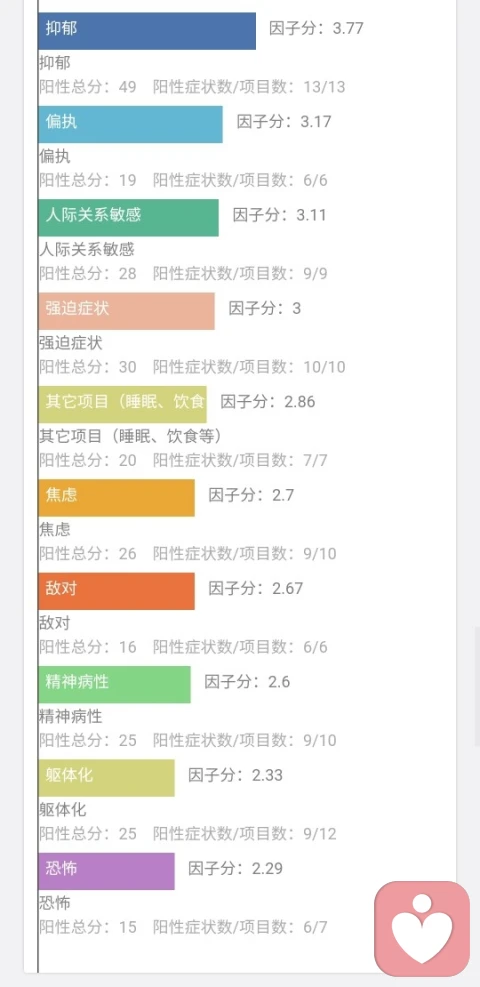
Task: Tap the purple 恐怖 bar
Action: click(106, 871)
